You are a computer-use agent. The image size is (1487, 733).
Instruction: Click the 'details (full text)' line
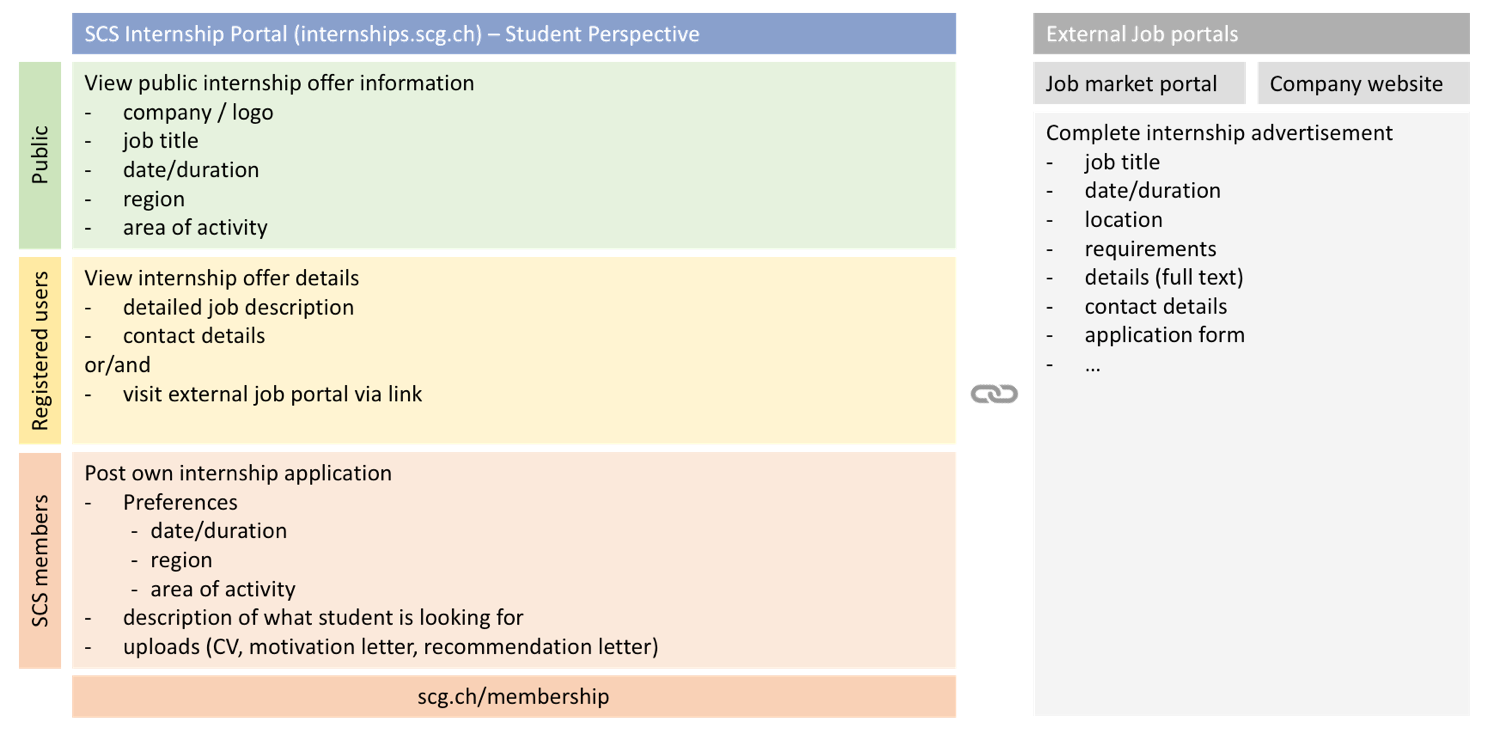point(1164,278)
